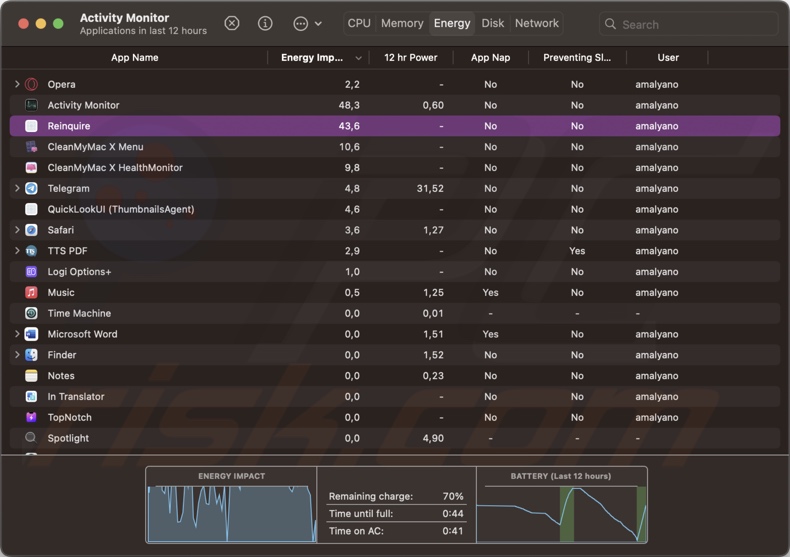Image resolution: width=790 pixels, height=557 pixels.
Task: Click the search field magnifier icon
Action: [610, 24]
